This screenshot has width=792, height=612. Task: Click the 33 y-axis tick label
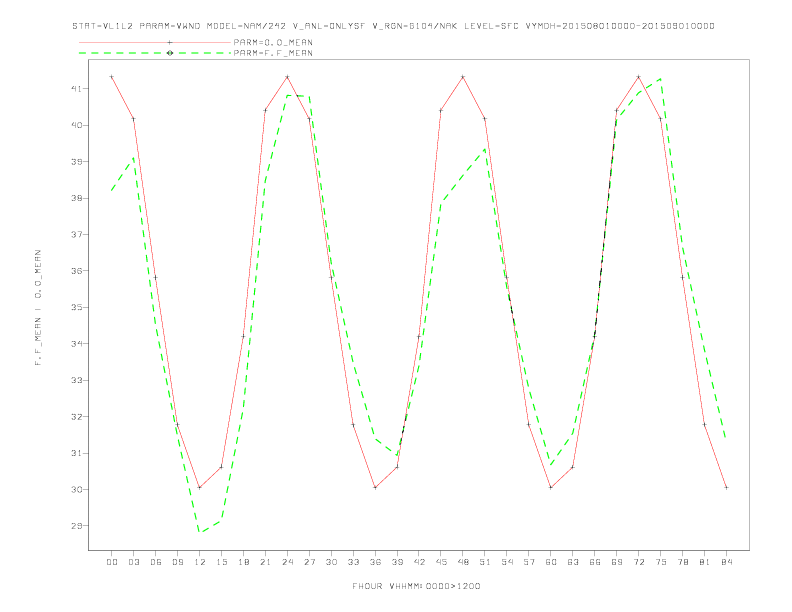(x=76, y=380)
